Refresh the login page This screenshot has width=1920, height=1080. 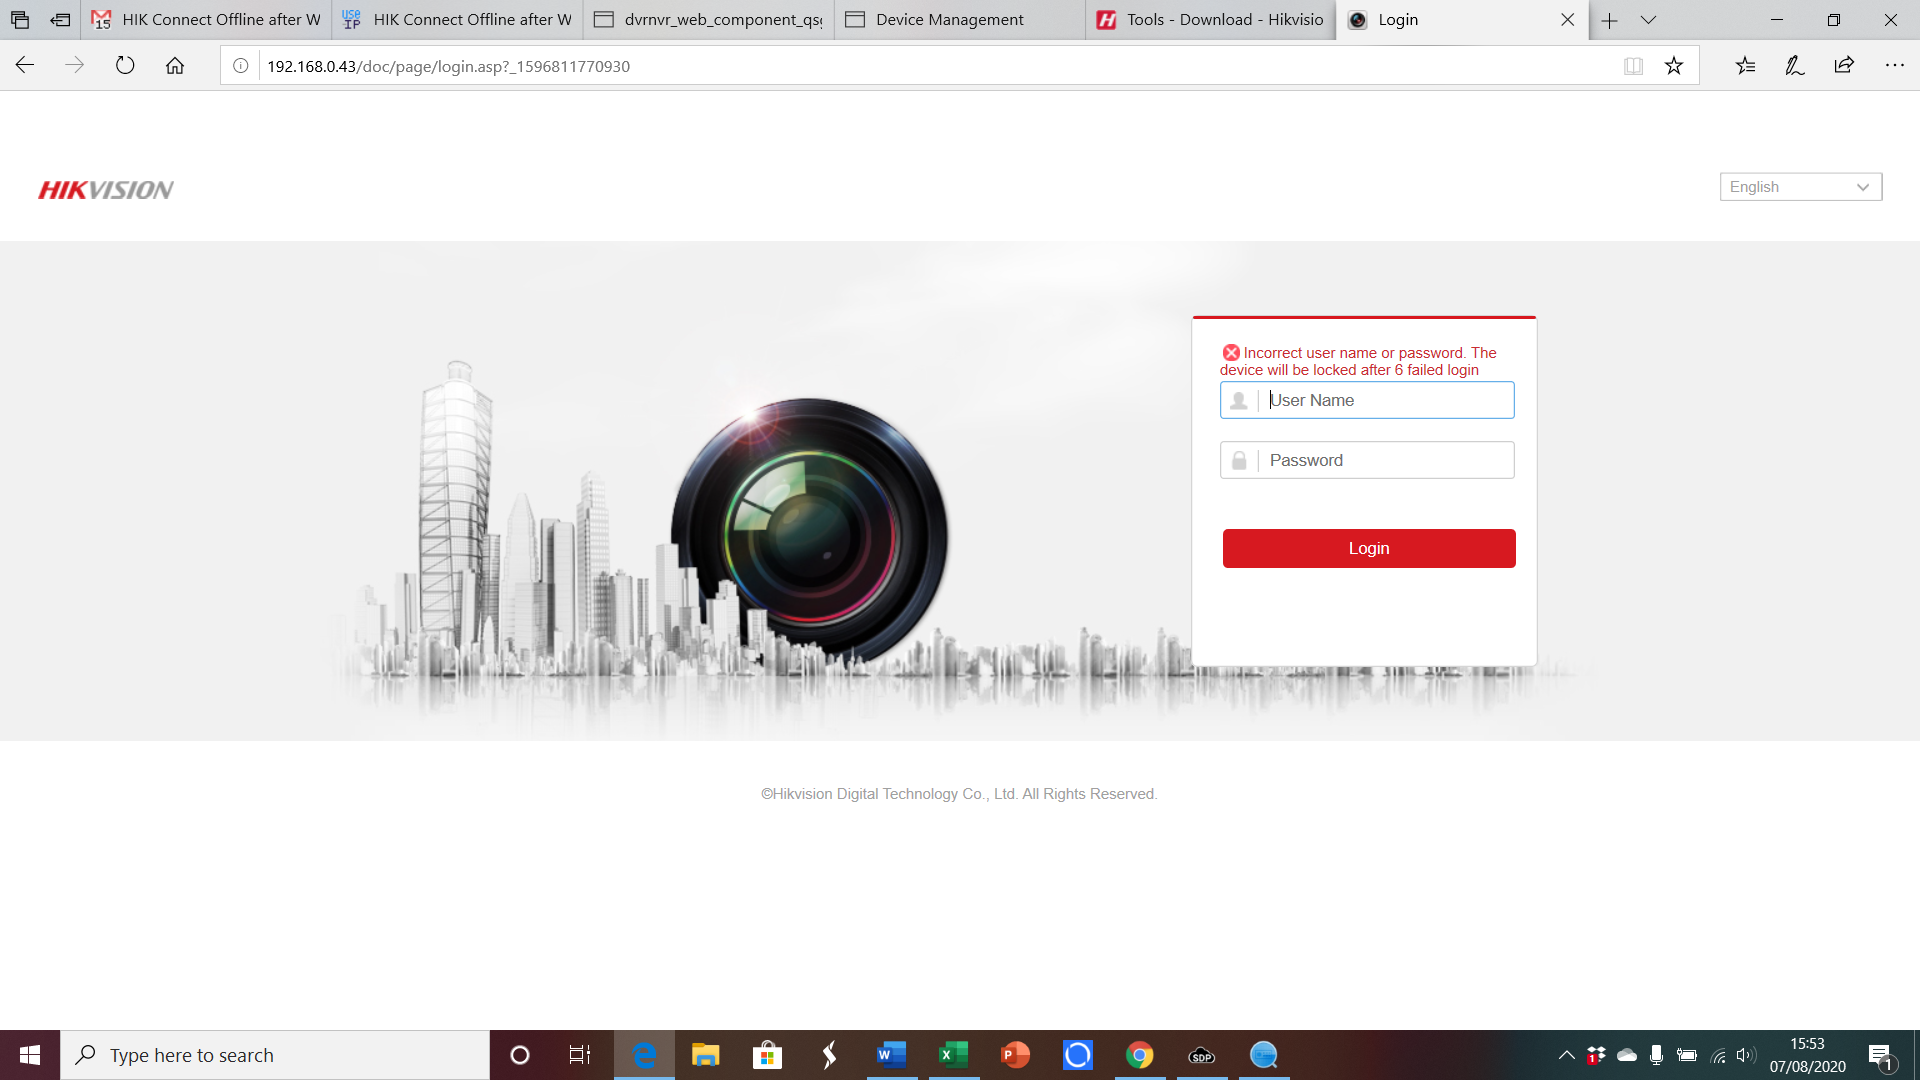(x=125, y=66)
